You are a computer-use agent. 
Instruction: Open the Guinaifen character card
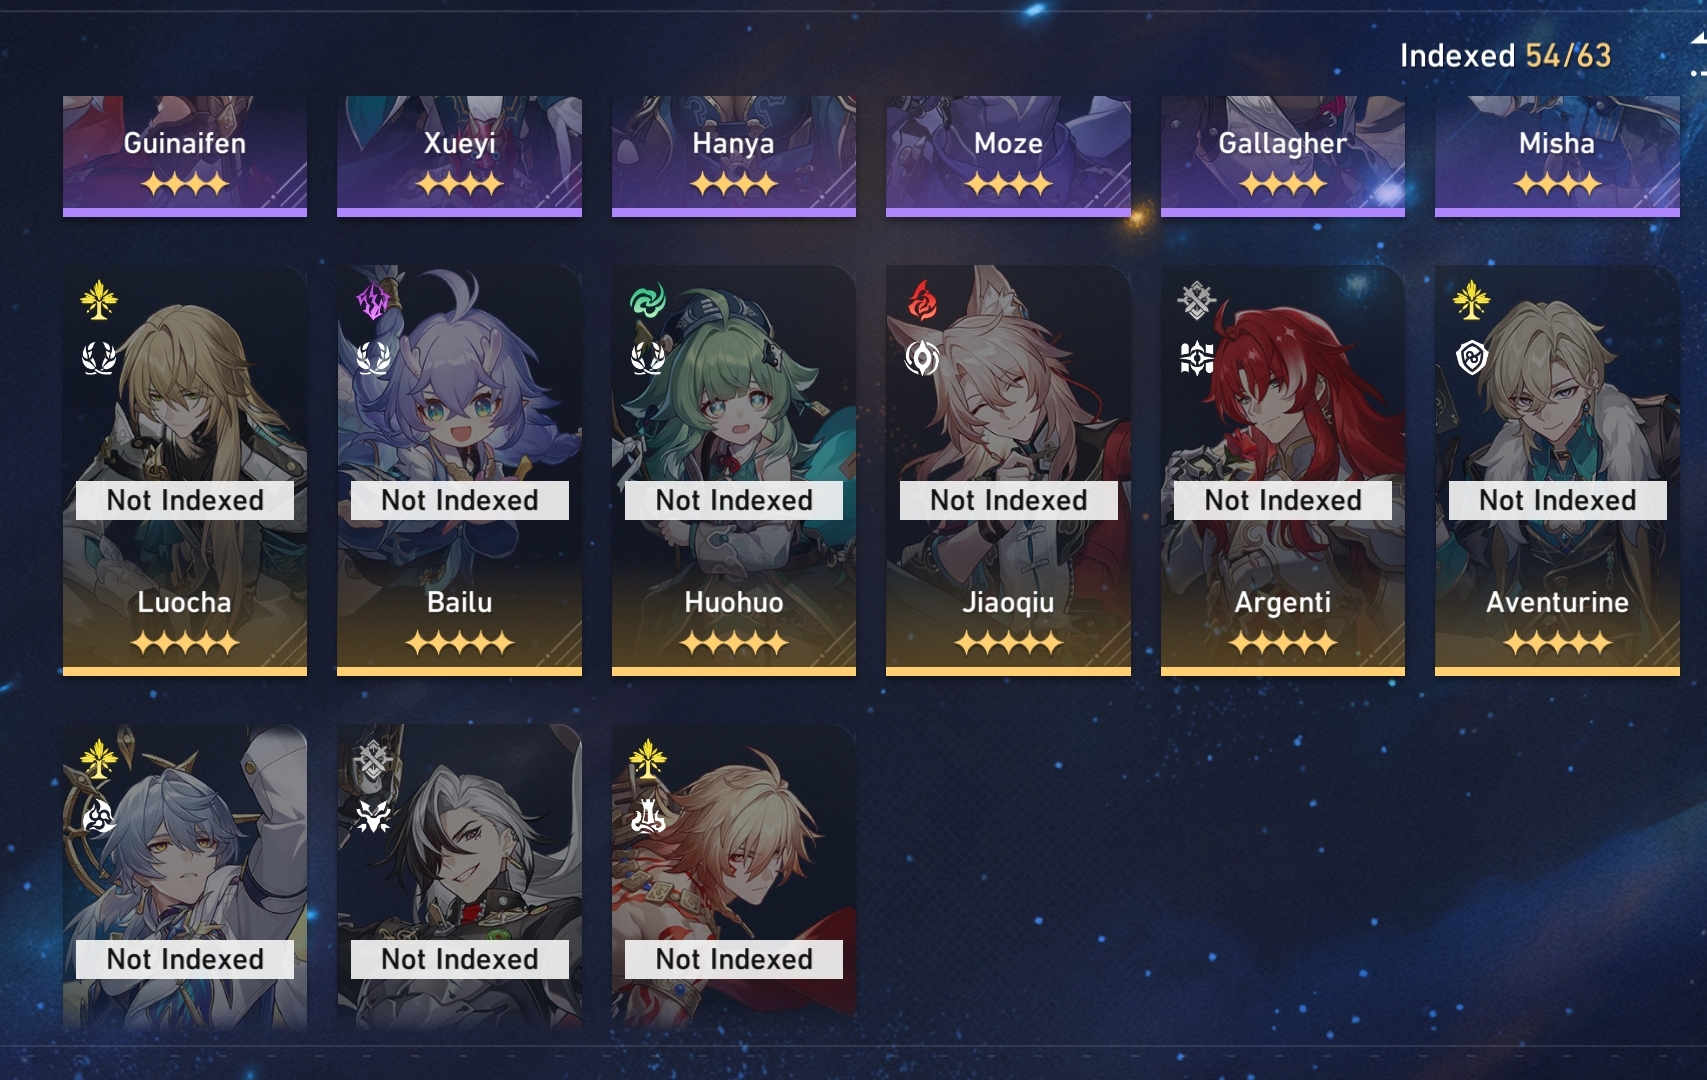tap(185, 156)
